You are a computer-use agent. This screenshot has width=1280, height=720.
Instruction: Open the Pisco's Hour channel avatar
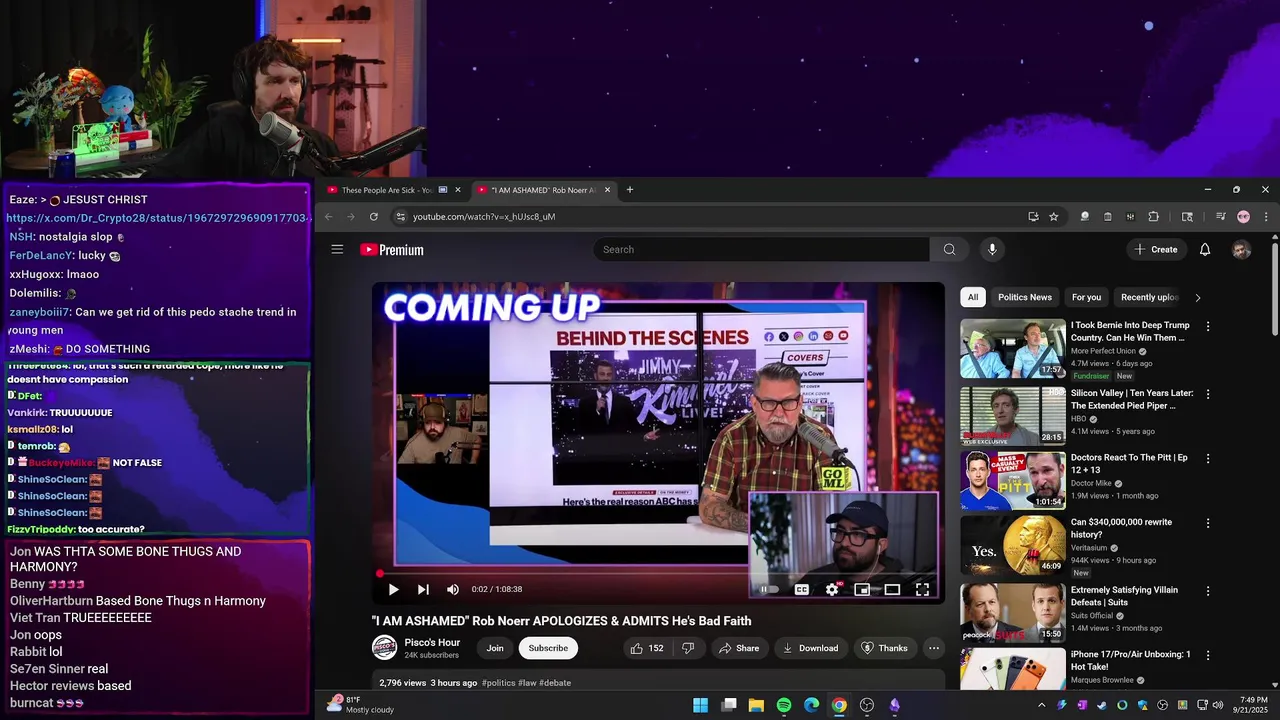click(385, 648)
